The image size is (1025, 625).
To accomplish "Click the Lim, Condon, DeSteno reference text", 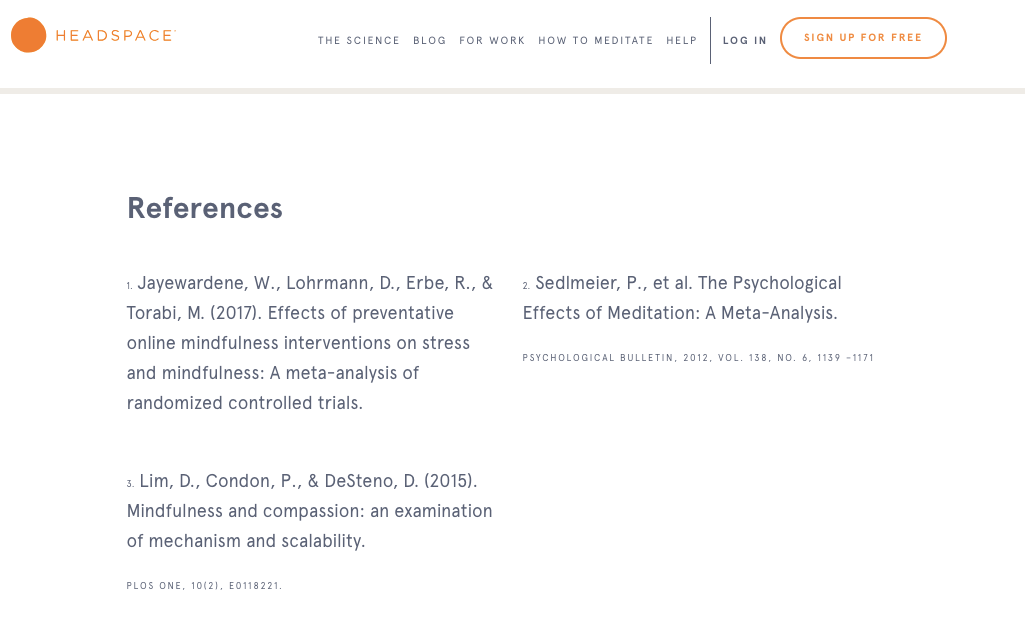I will (x=310, y=511).
